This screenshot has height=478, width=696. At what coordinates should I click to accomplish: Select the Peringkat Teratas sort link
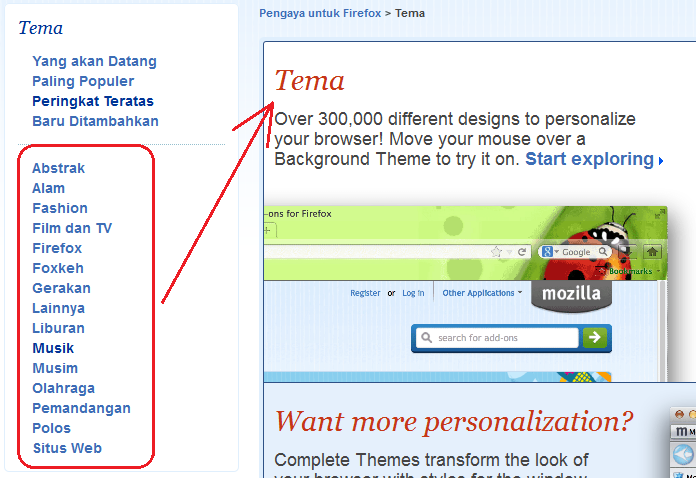(93, 101)
